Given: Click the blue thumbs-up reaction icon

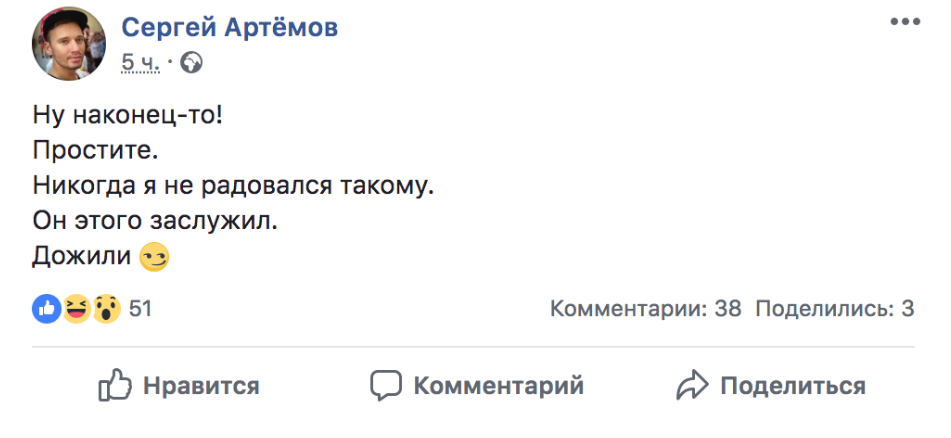Looking at the screenshot, I should pos(46,309).
